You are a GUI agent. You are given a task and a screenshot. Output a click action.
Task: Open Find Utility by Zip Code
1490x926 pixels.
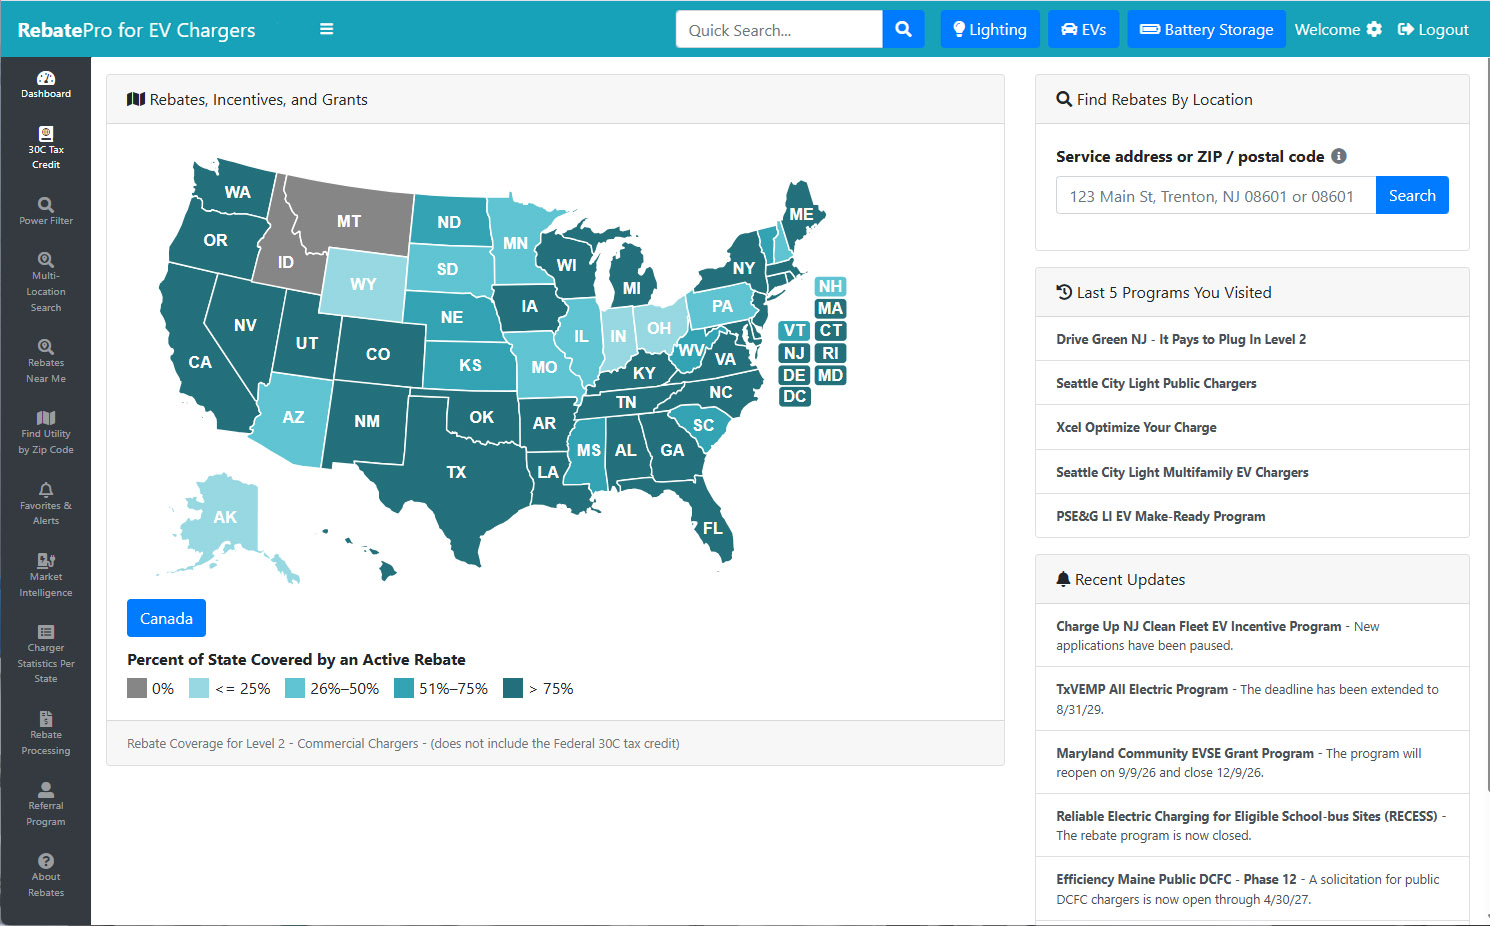[x=46, y=432]
